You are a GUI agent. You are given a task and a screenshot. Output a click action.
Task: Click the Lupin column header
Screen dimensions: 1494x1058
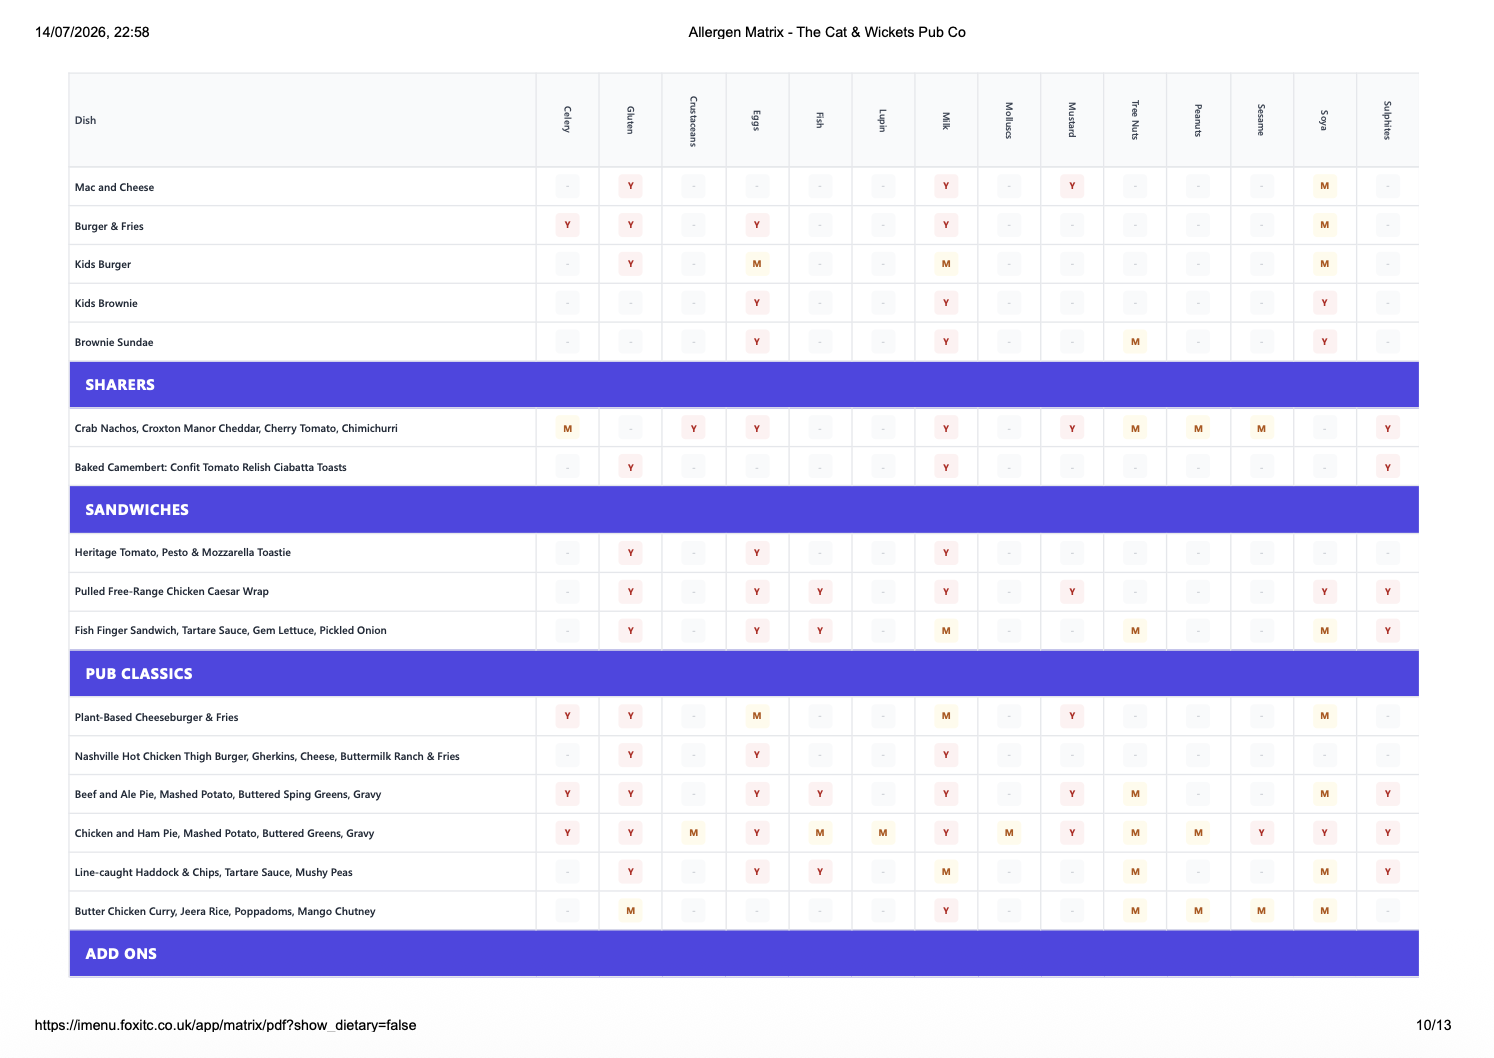tap(882, 120)
